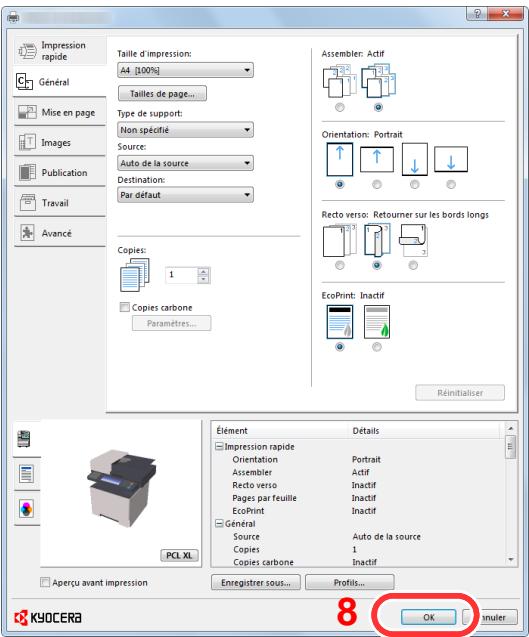Image resolution: width=529 pixels, height=637 pixels.
Task: Collapse the Général tree group
Action: [x=219, y=524]
